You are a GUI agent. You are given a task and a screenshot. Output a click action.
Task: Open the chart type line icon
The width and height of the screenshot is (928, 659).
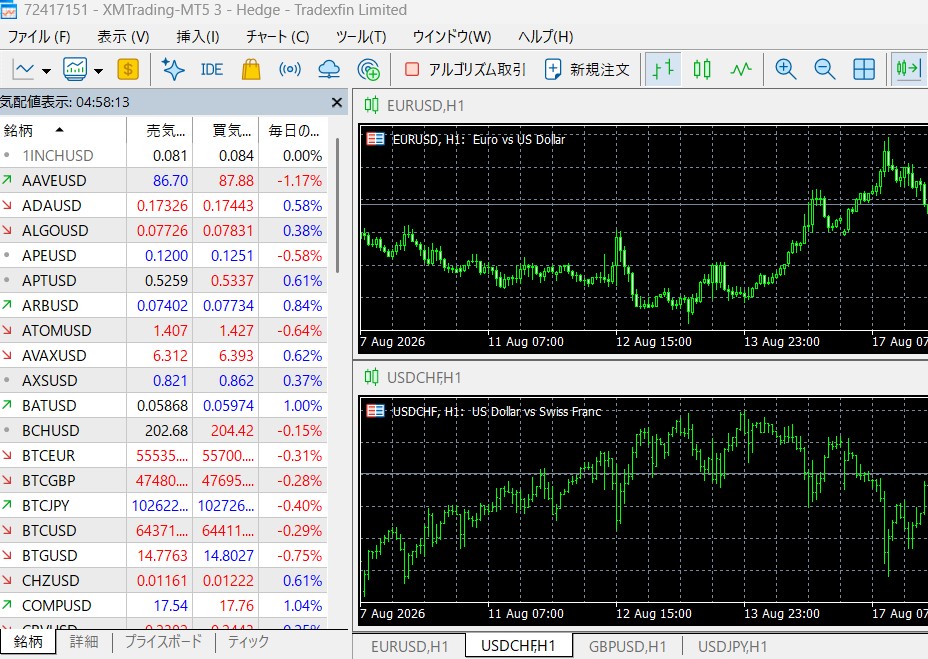pyautogui.click(x=24, y=70)
